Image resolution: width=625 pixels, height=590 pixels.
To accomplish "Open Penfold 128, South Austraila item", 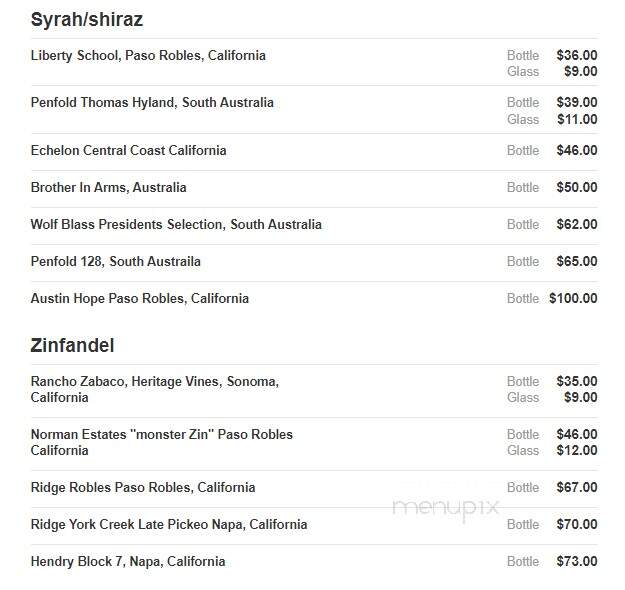I will click(116, 262).
